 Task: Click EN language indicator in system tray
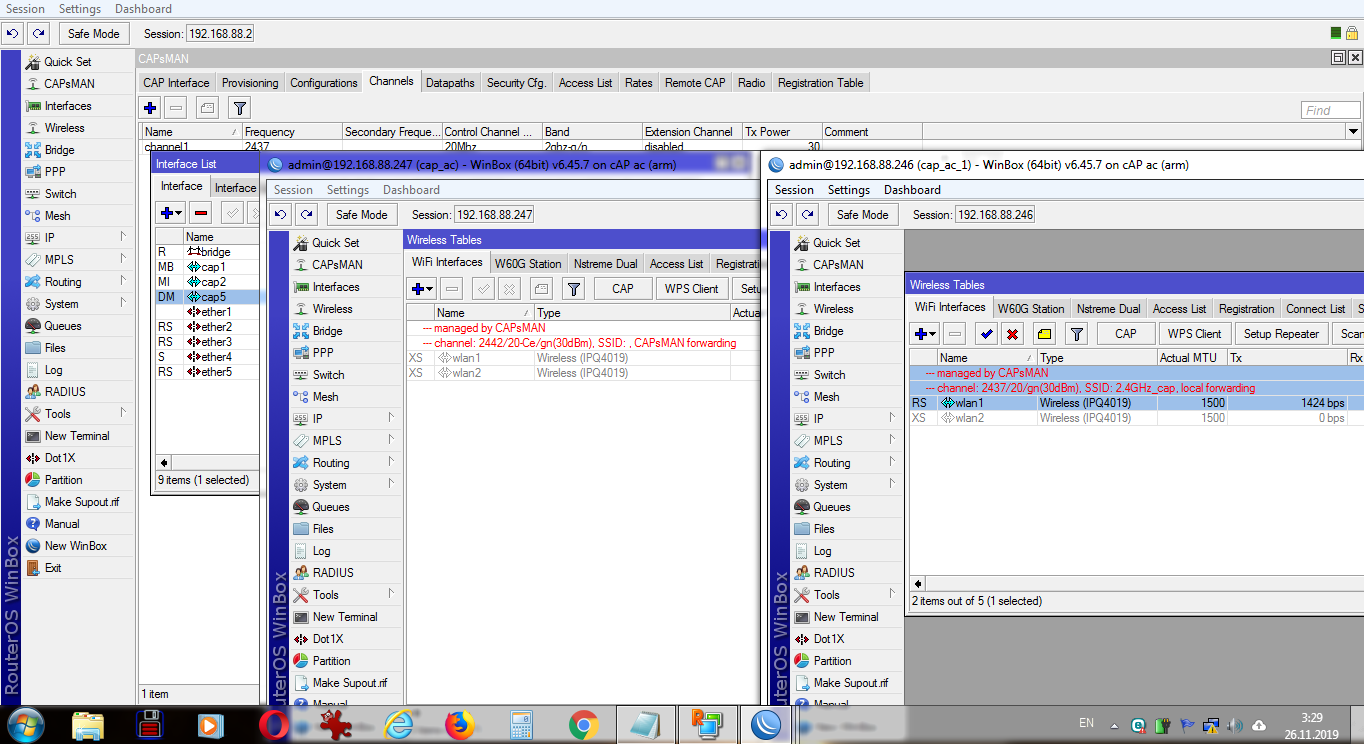coord(1086,722)
